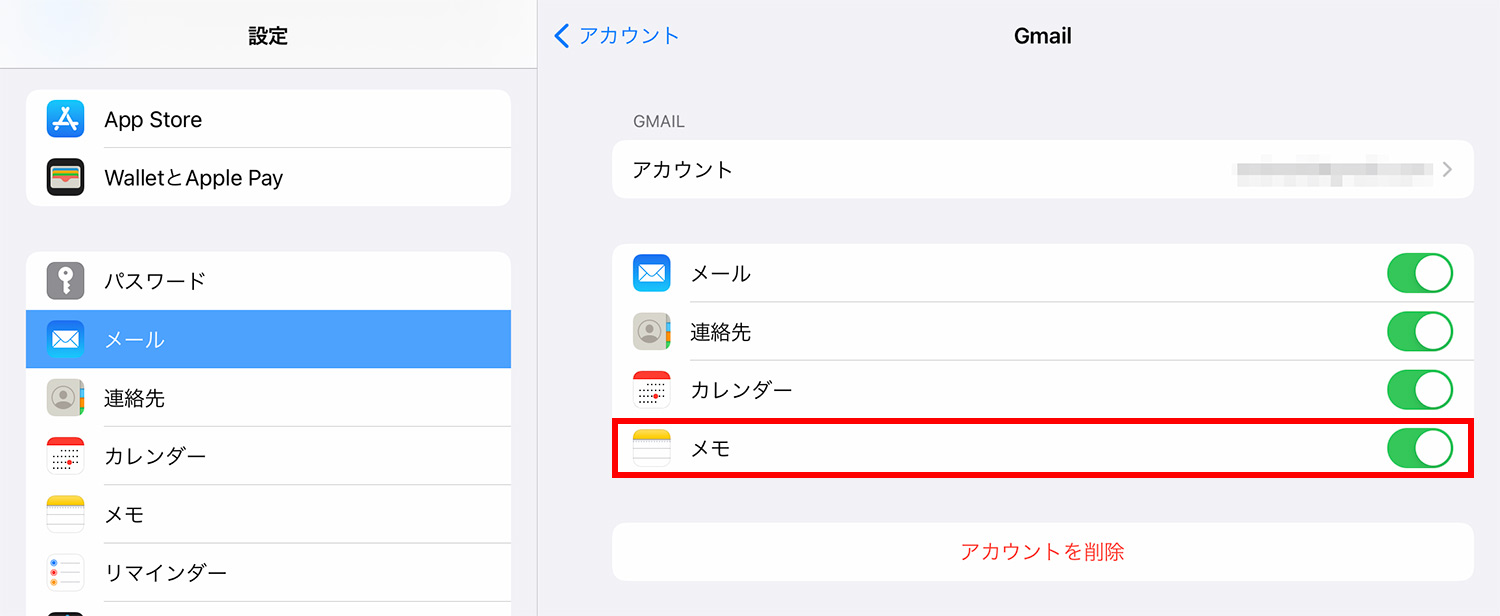
Task: Open リマインダー settings in sidebar
Action: pos(268,573)
